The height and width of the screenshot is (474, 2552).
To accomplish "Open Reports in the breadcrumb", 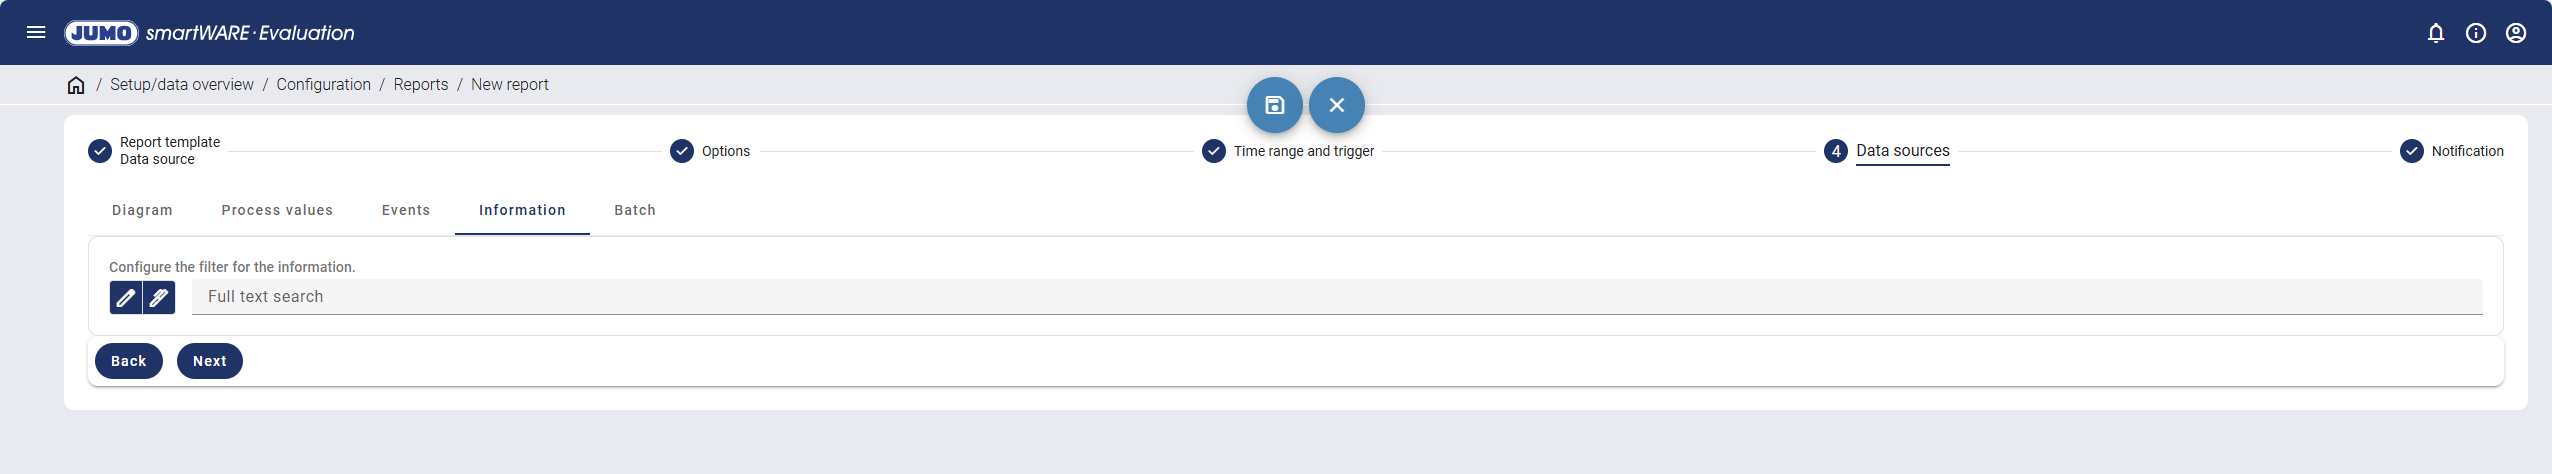I will coord(421,85).
